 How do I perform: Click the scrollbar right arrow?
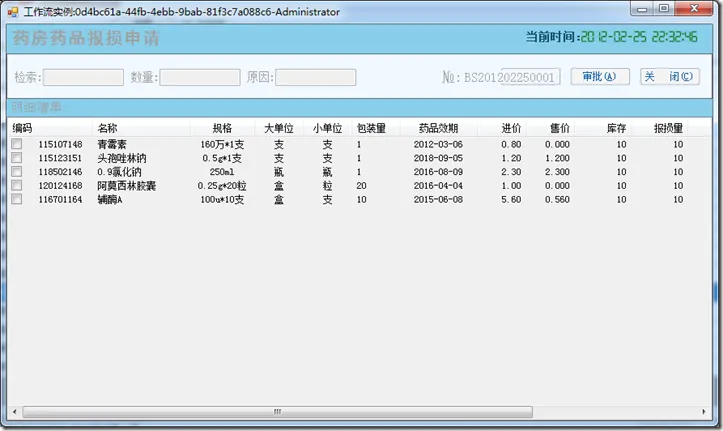click(704, 412)
